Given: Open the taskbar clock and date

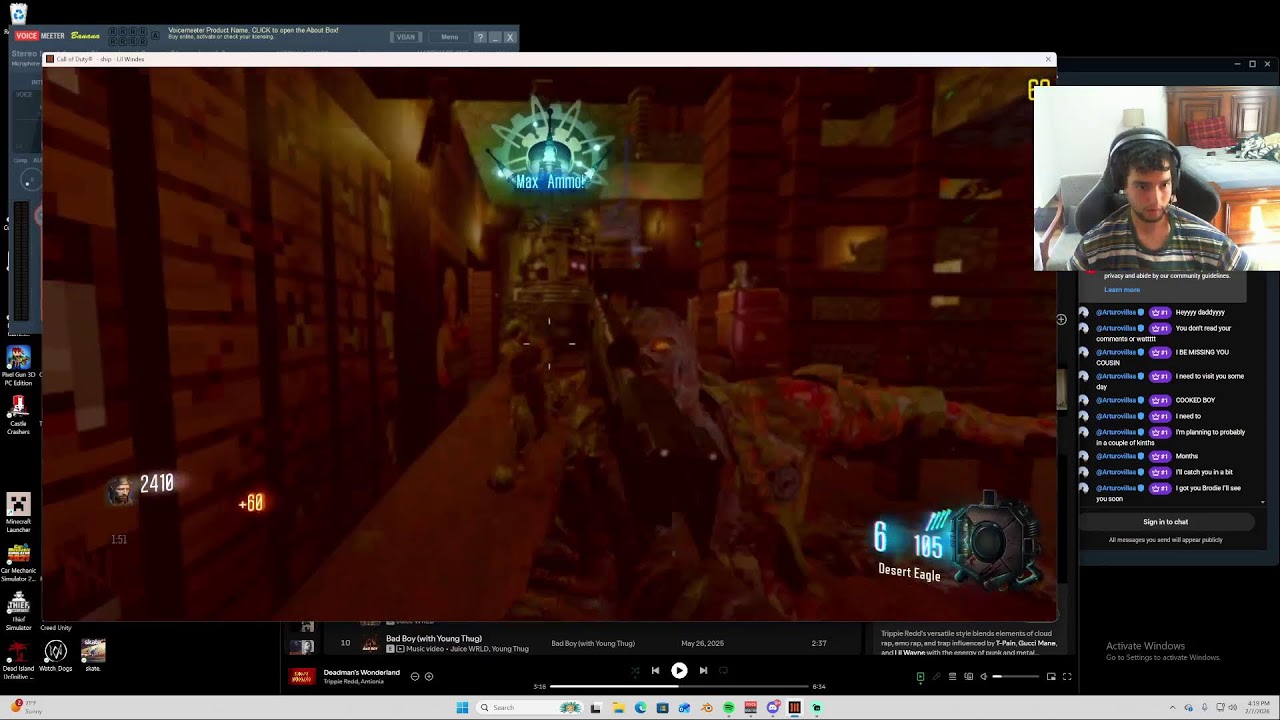Looking at the screenshot, I should (1258, 707).
